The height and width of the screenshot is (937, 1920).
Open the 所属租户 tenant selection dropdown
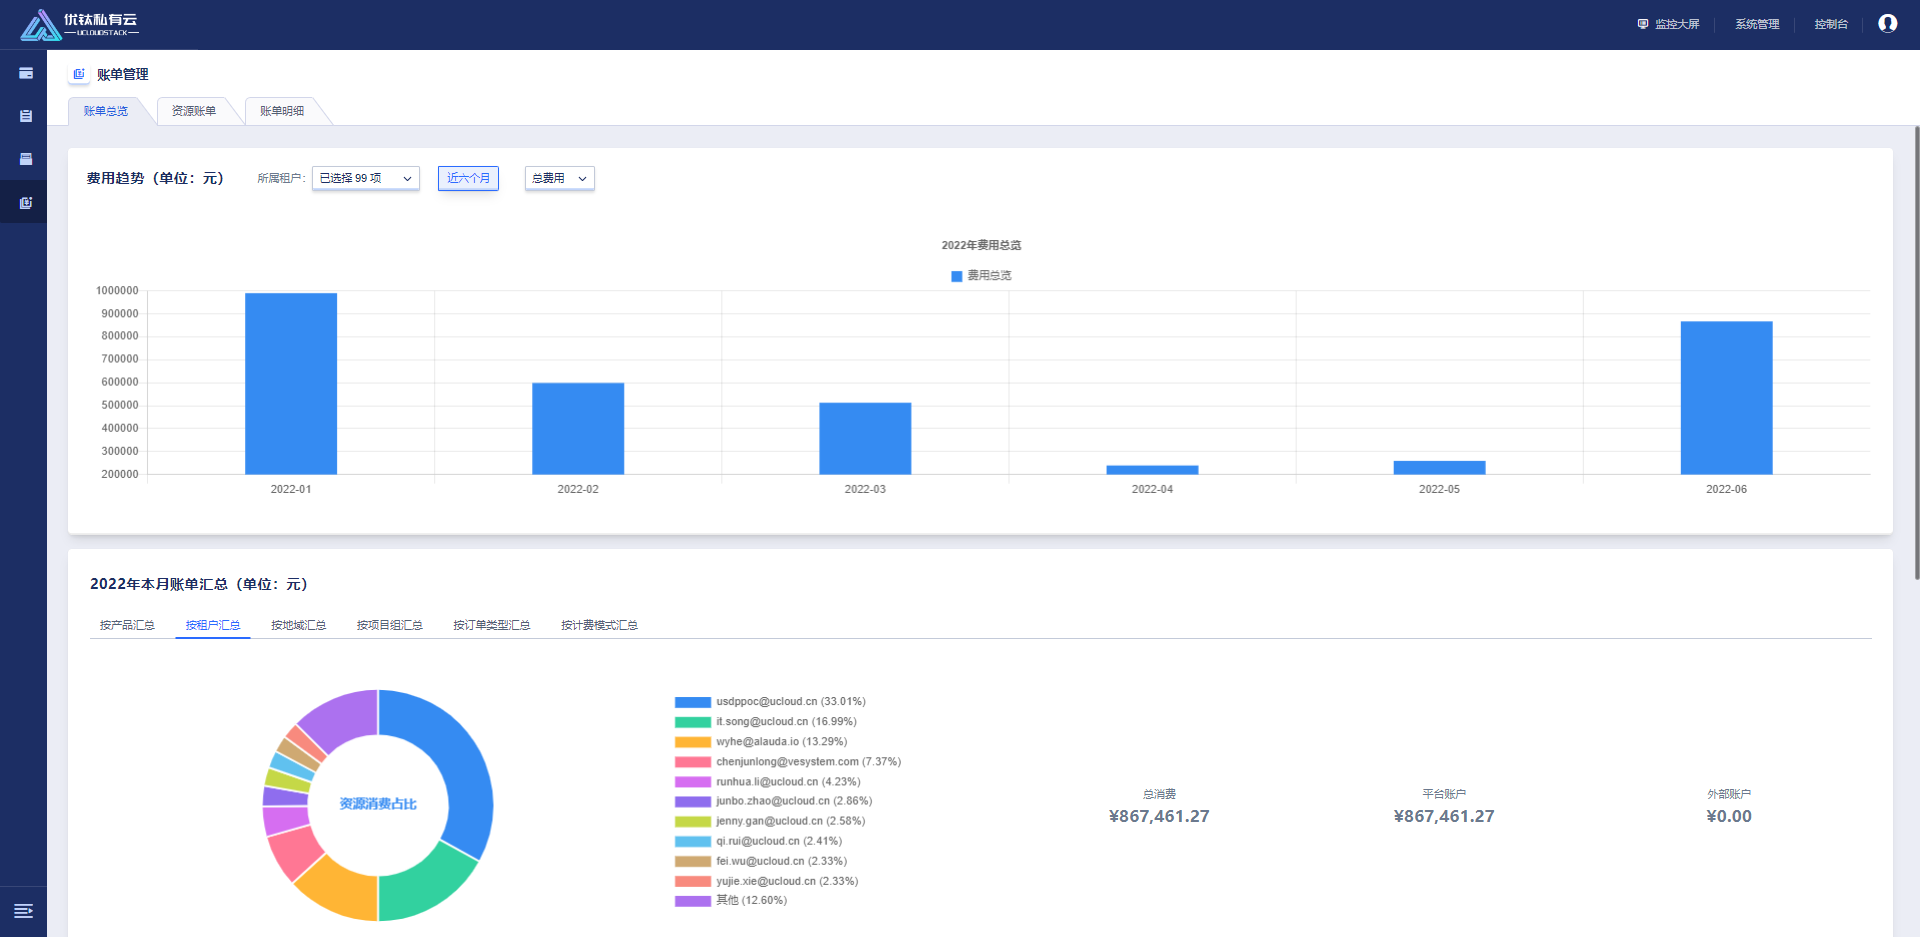click(365, 178)
